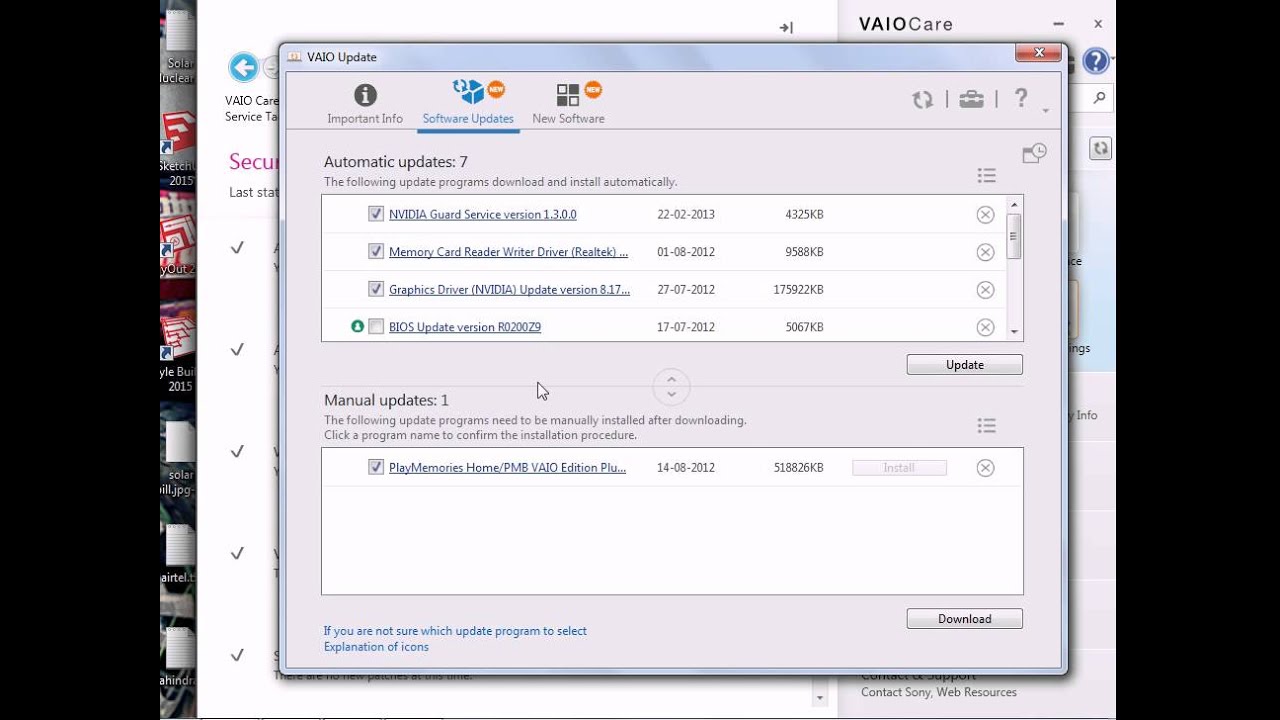Click the 'Manual updates: 1' heading
Screen dimensions: 1280x720
(x=386, y=400)
